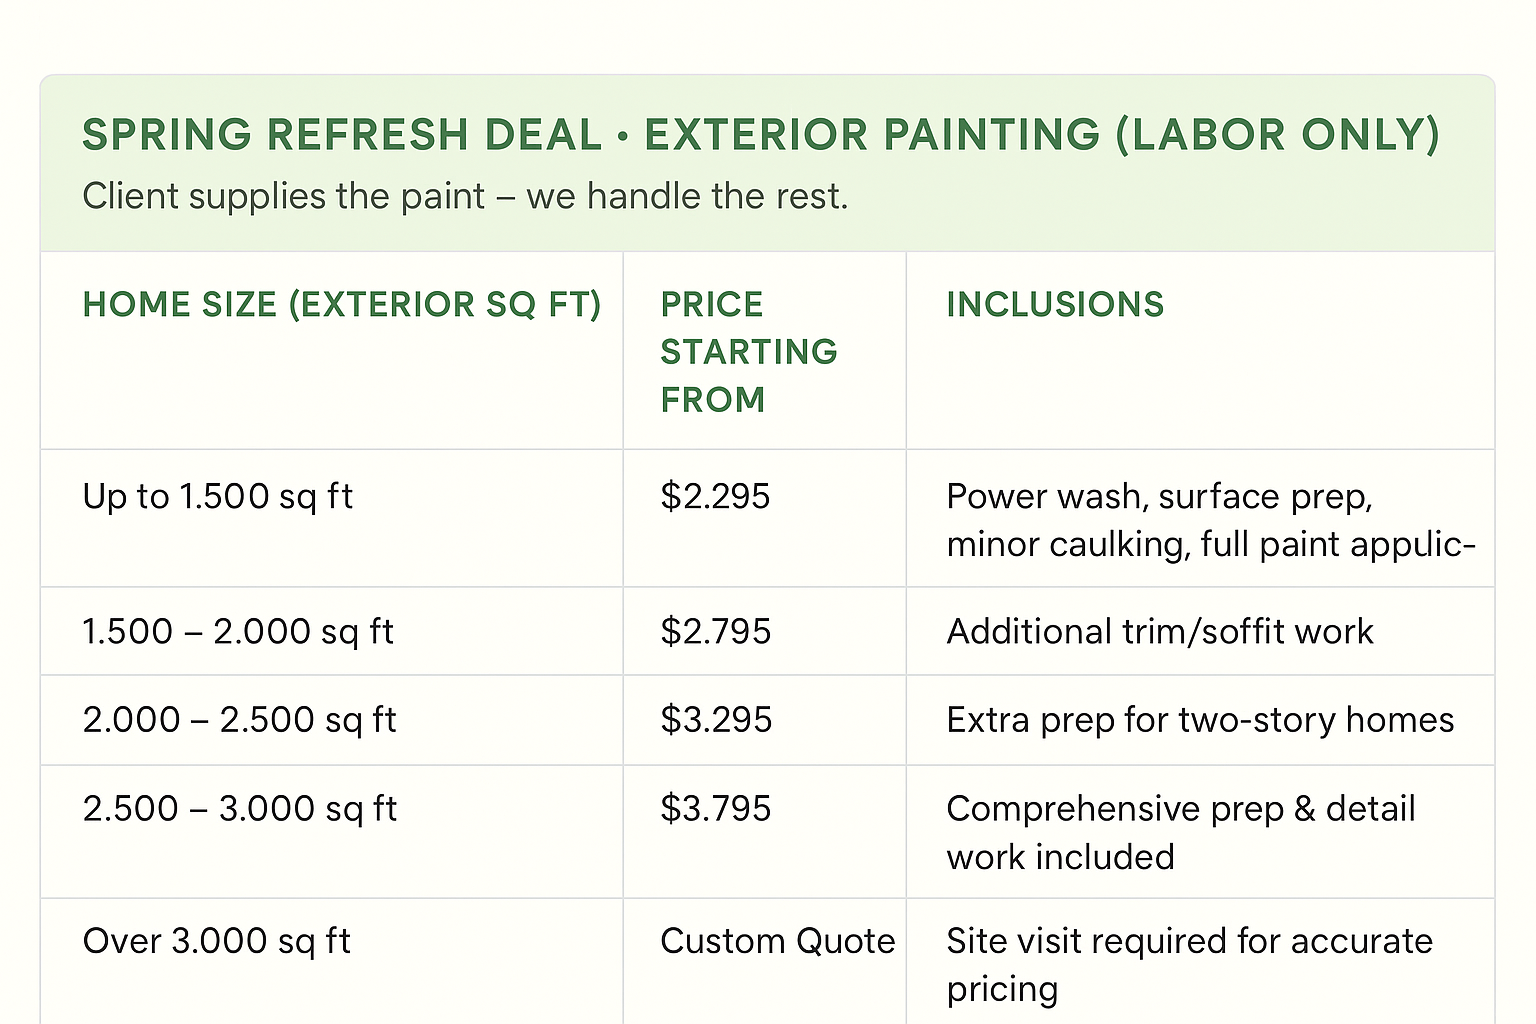Click 'Additional trim/soffit work' cell

point(1160,632)
